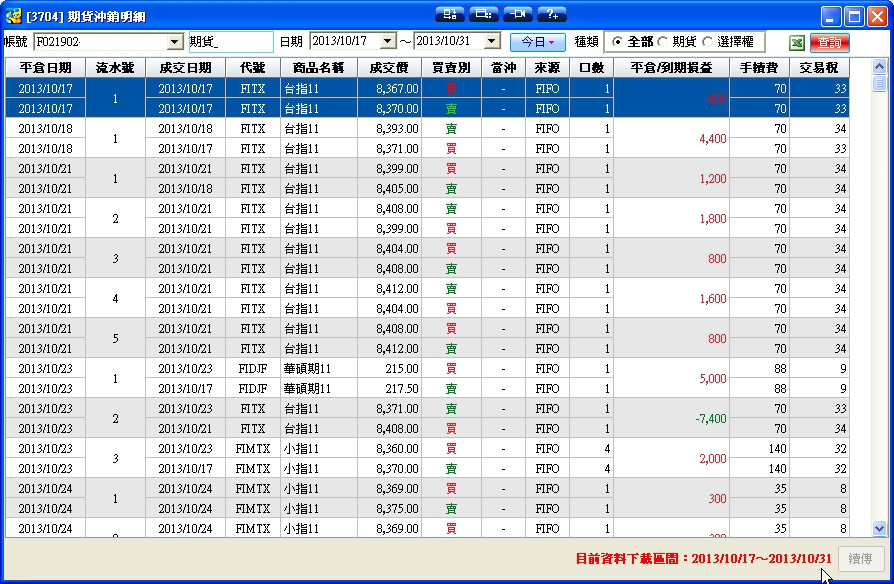Click the profit value 1,200

[x=713, y=179]
